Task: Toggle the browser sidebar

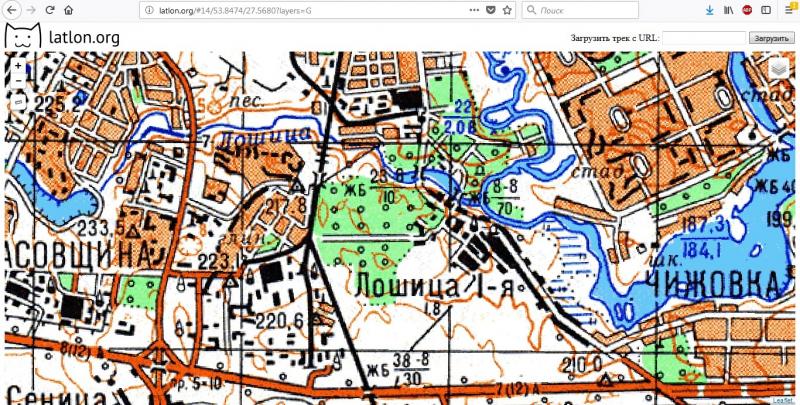Action: coord(764,10)
